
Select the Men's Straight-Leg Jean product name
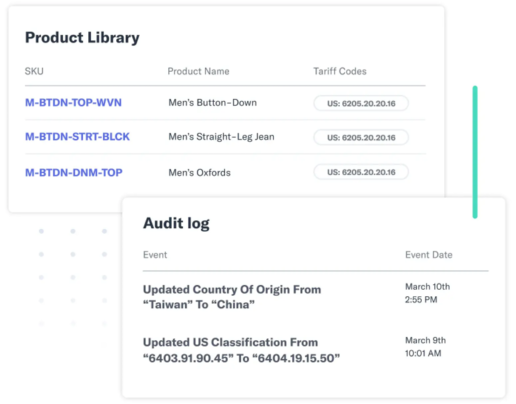click(221, 137)
